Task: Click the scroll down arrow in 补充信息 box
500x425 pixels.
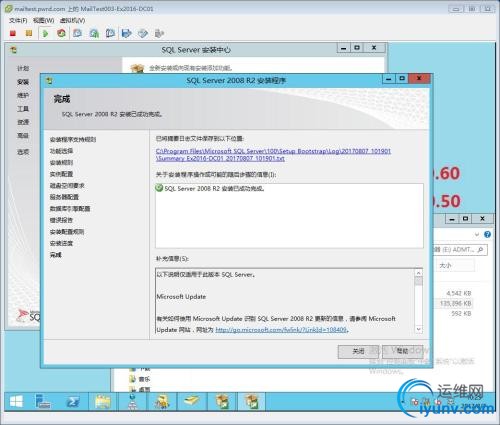Action: pos(419,329)
